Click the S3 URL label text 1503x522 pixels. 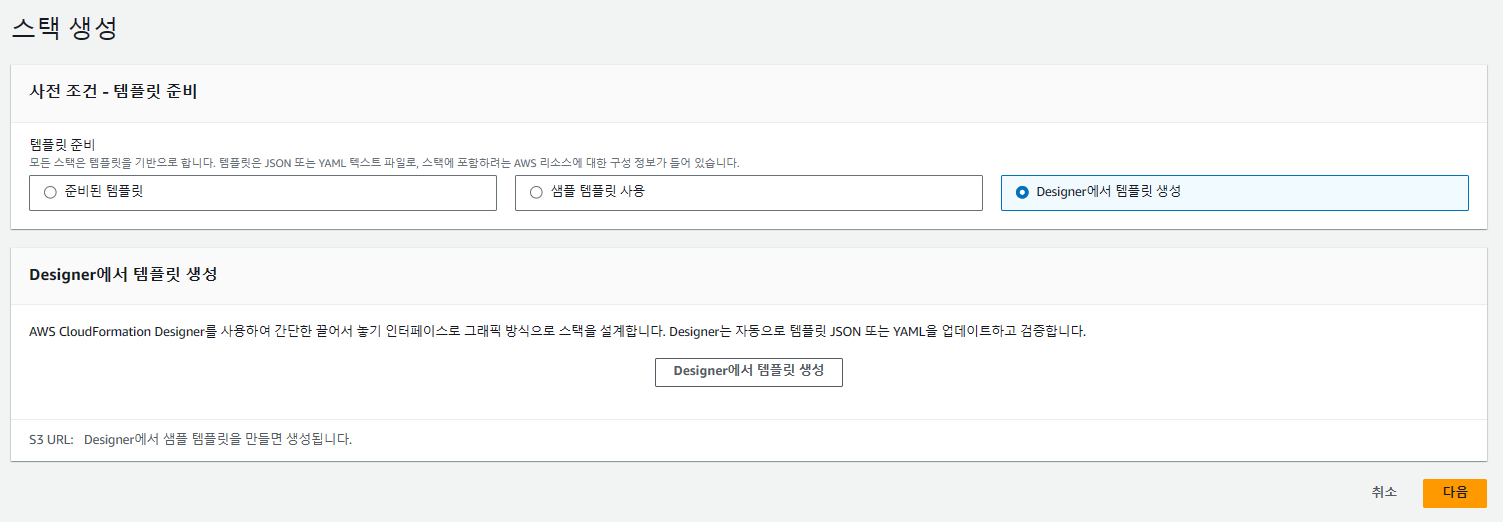[51, 439]
